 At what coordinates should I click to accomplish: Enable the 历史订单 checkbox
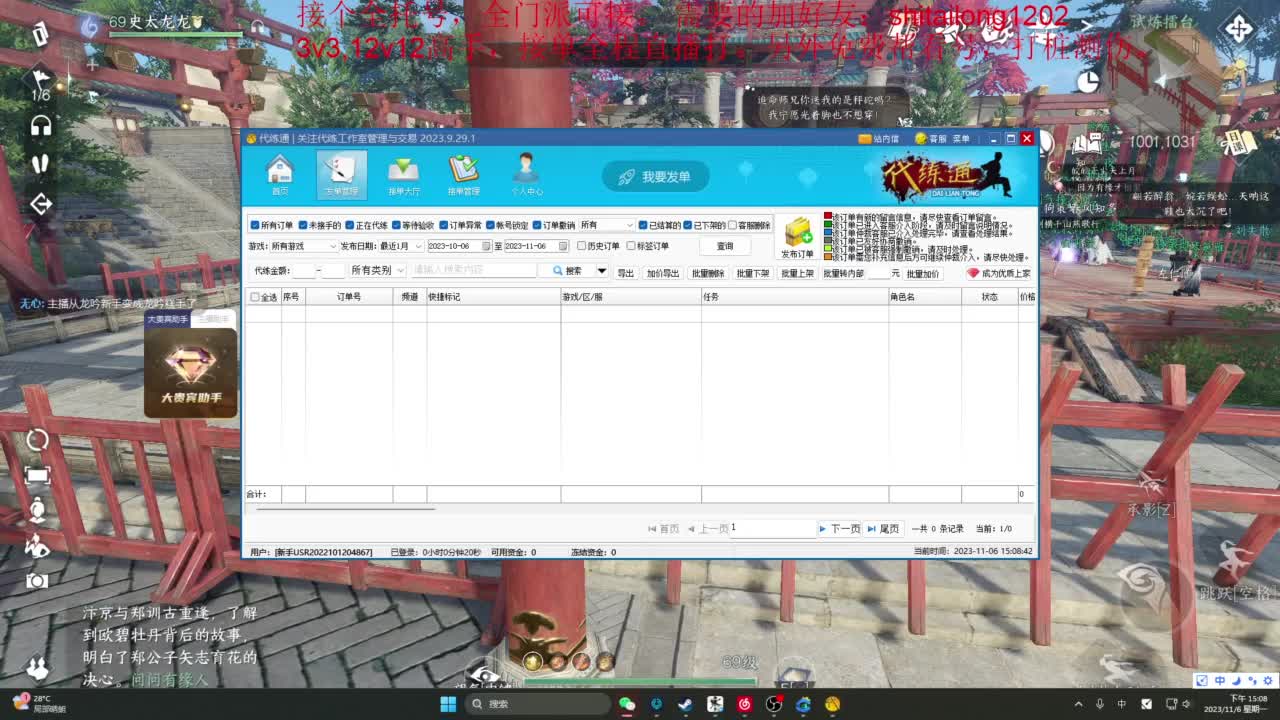(x=582, y=246)
